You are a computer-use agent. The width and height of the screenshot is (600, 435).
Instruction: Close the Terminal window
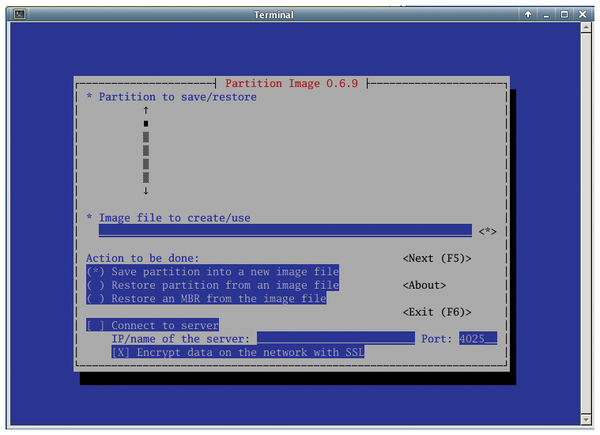pos(582,15)
